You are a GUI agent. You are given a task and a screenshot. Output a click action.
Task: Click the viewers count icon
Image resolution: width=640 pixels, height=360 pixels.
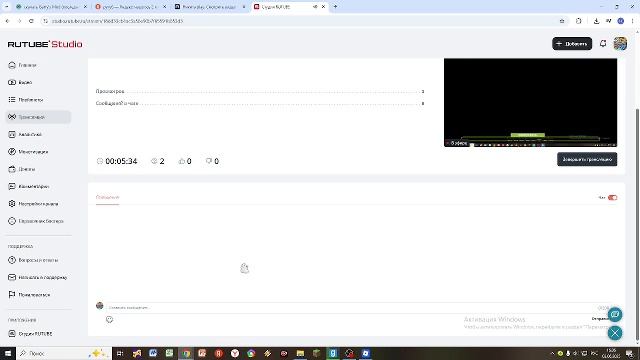(154, 161)
